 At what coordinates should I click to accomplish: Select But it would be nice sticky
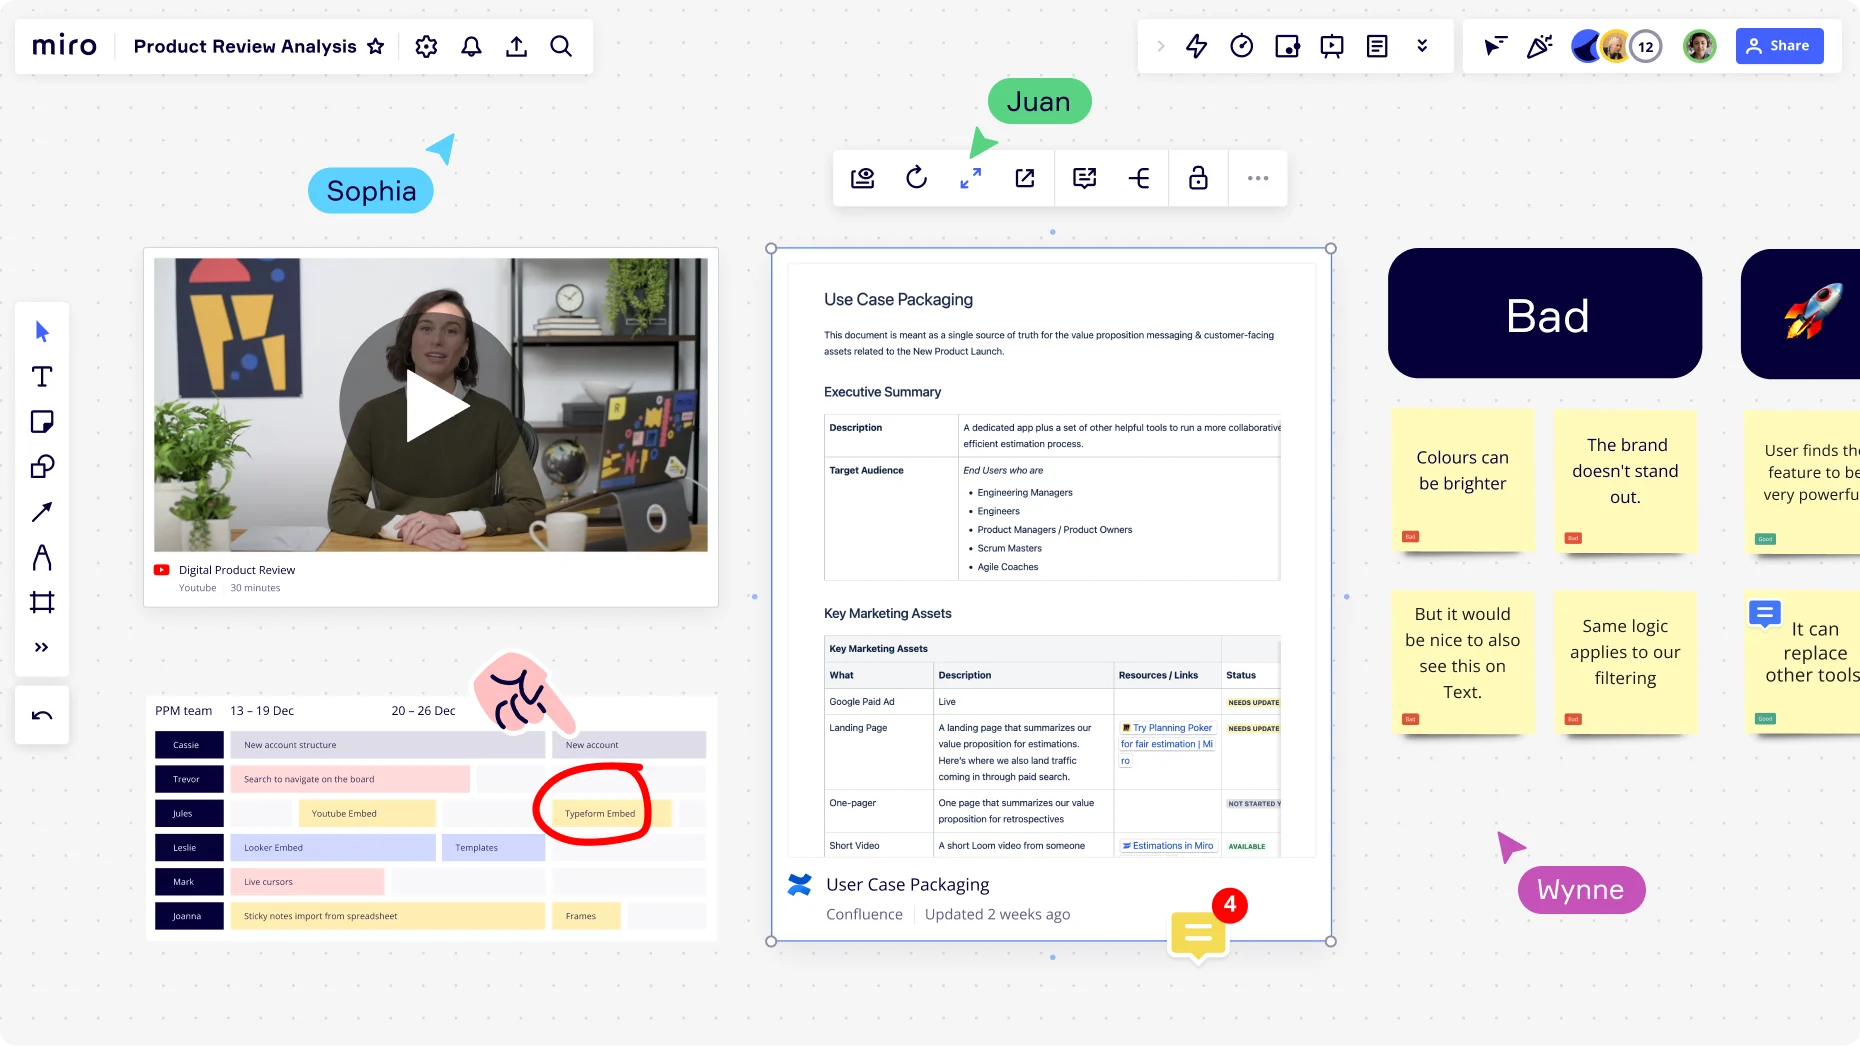coord(1462,662)
